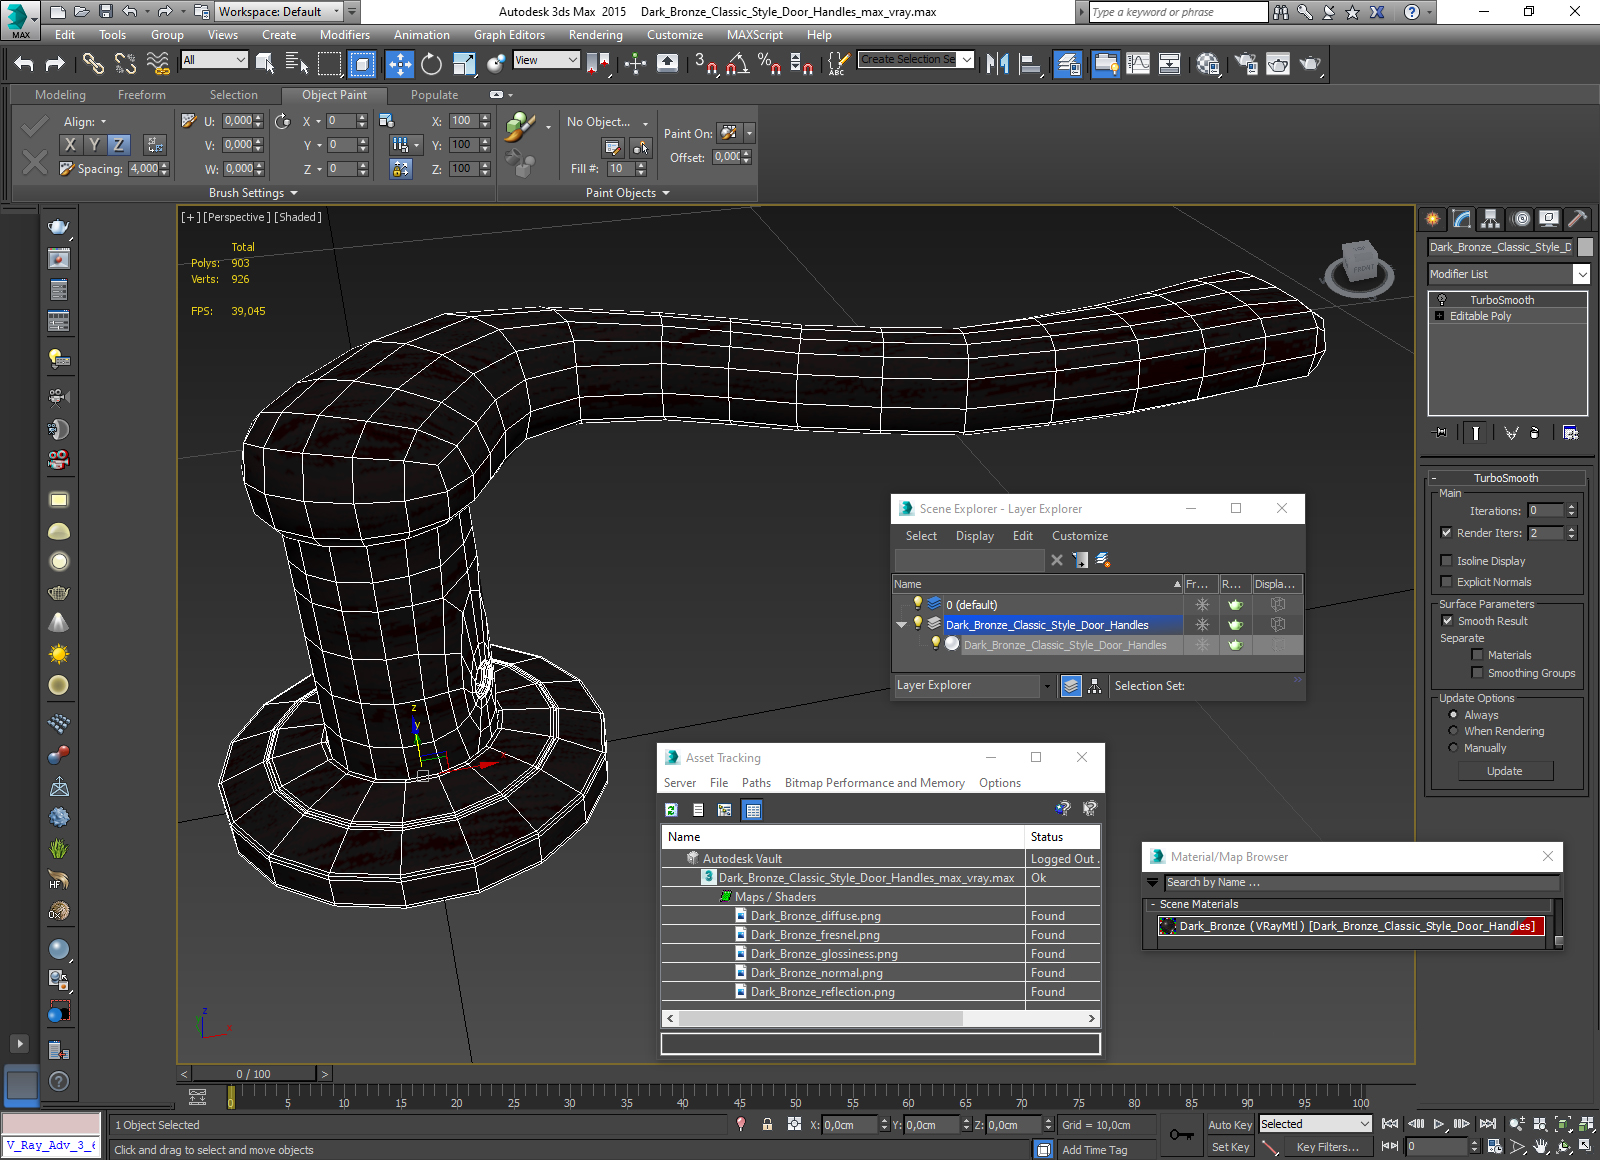
Task: Open the Rendering menu
Action: (x=595, y=35)
